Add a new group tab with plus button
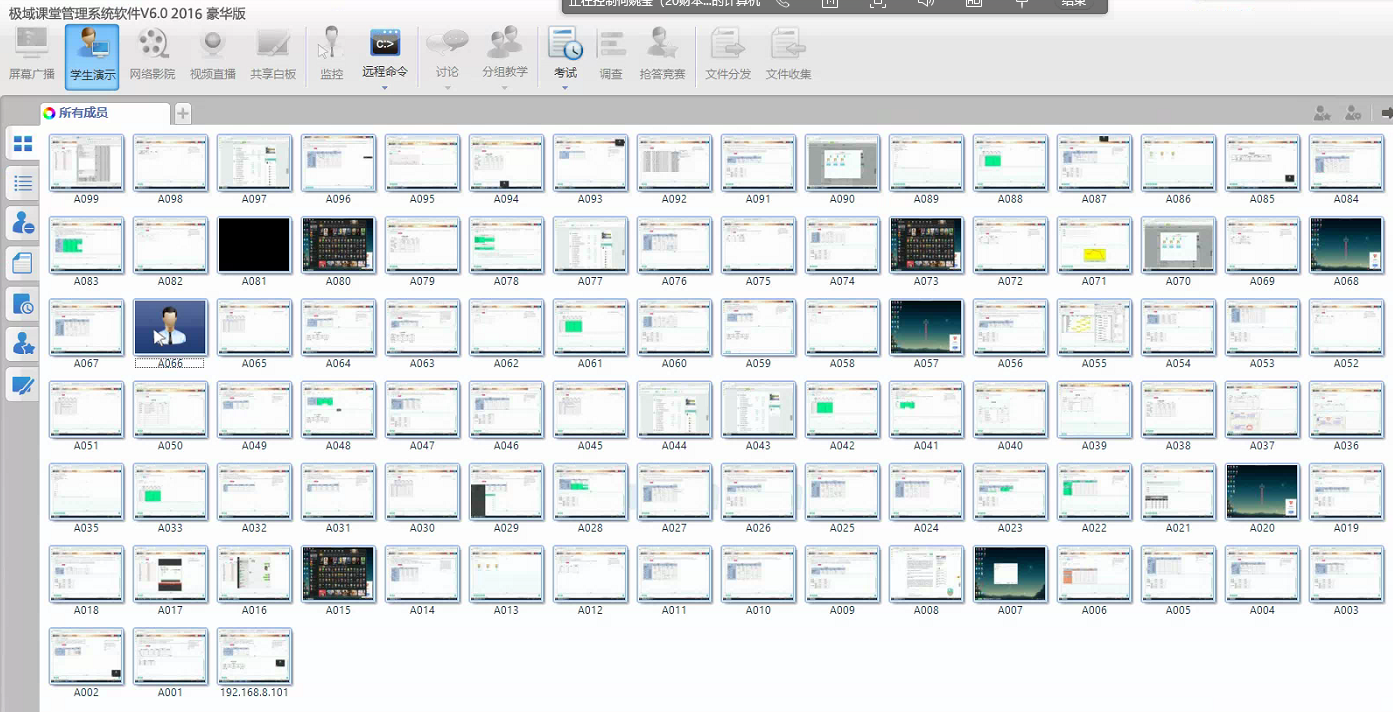Viewport: 1393px width, 712px height. coord(183,113)
